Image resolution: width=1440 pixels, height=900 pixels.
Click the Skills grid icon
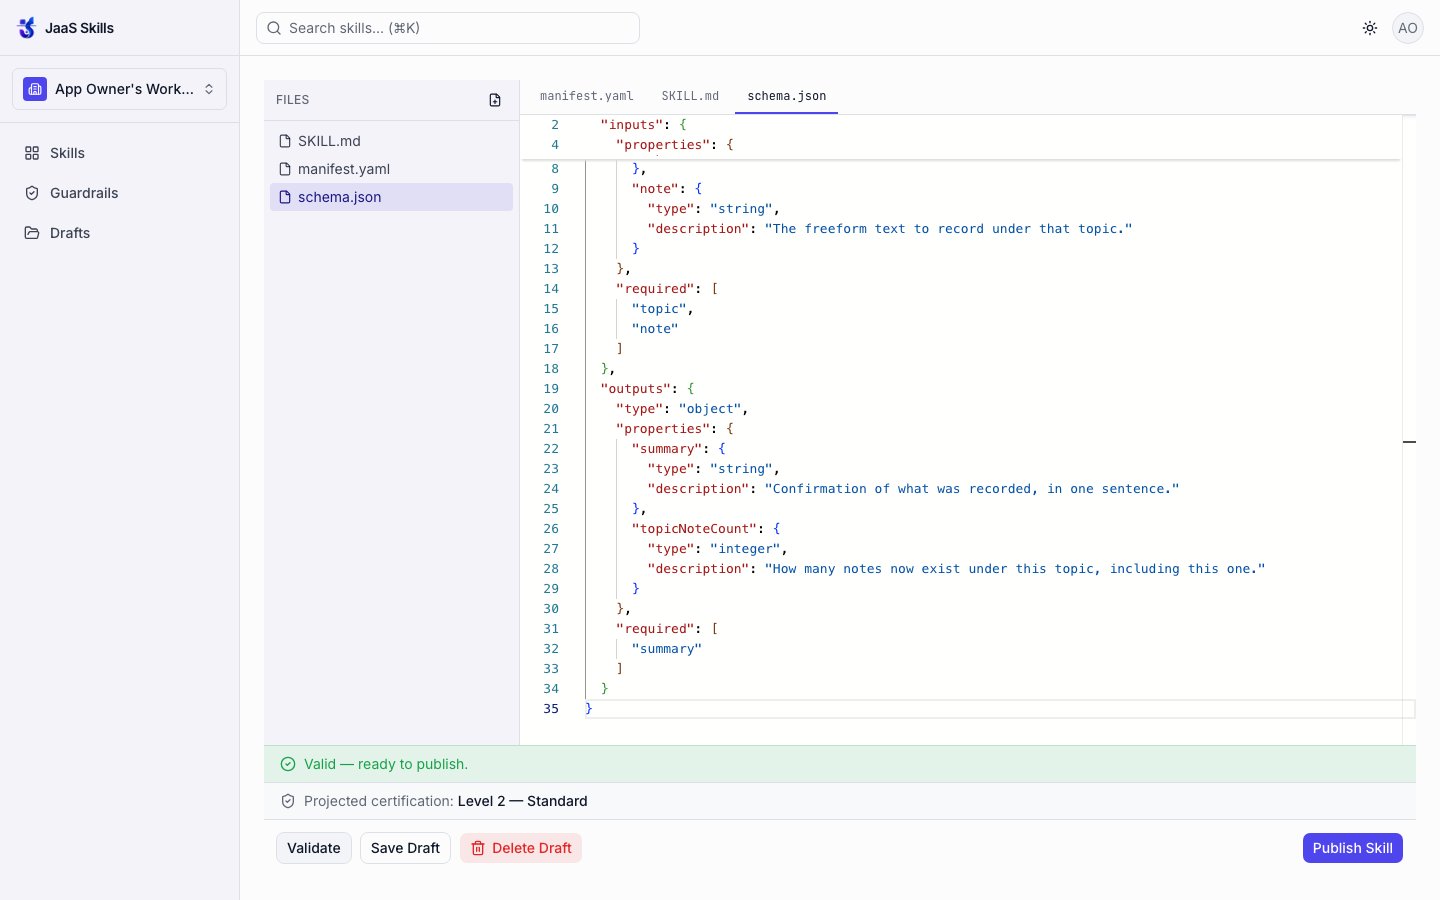click(x=32, y=153)
